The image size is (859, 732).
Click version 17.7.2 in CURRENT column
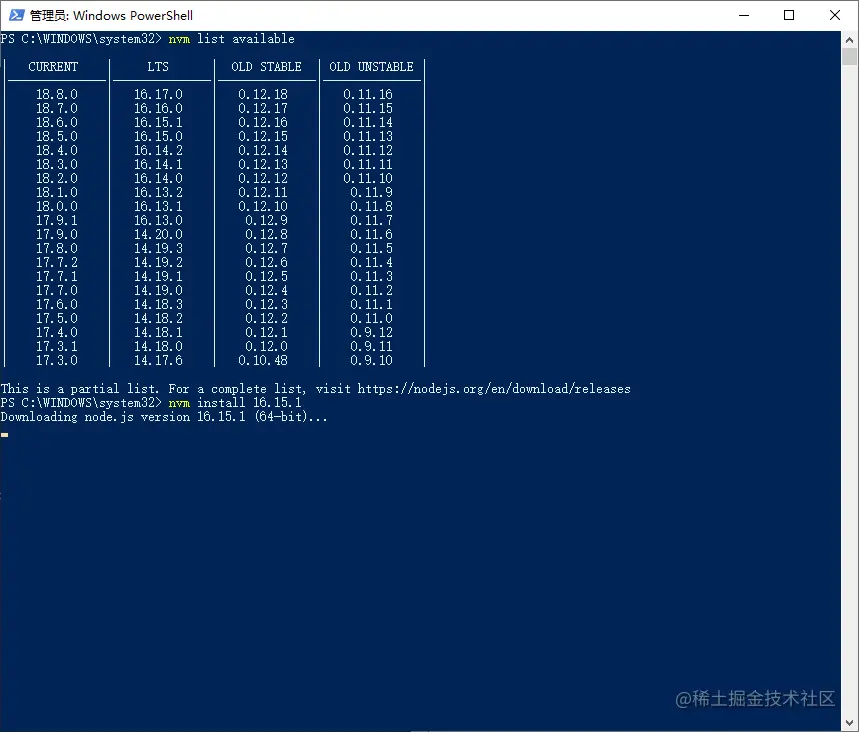[57, 262]
